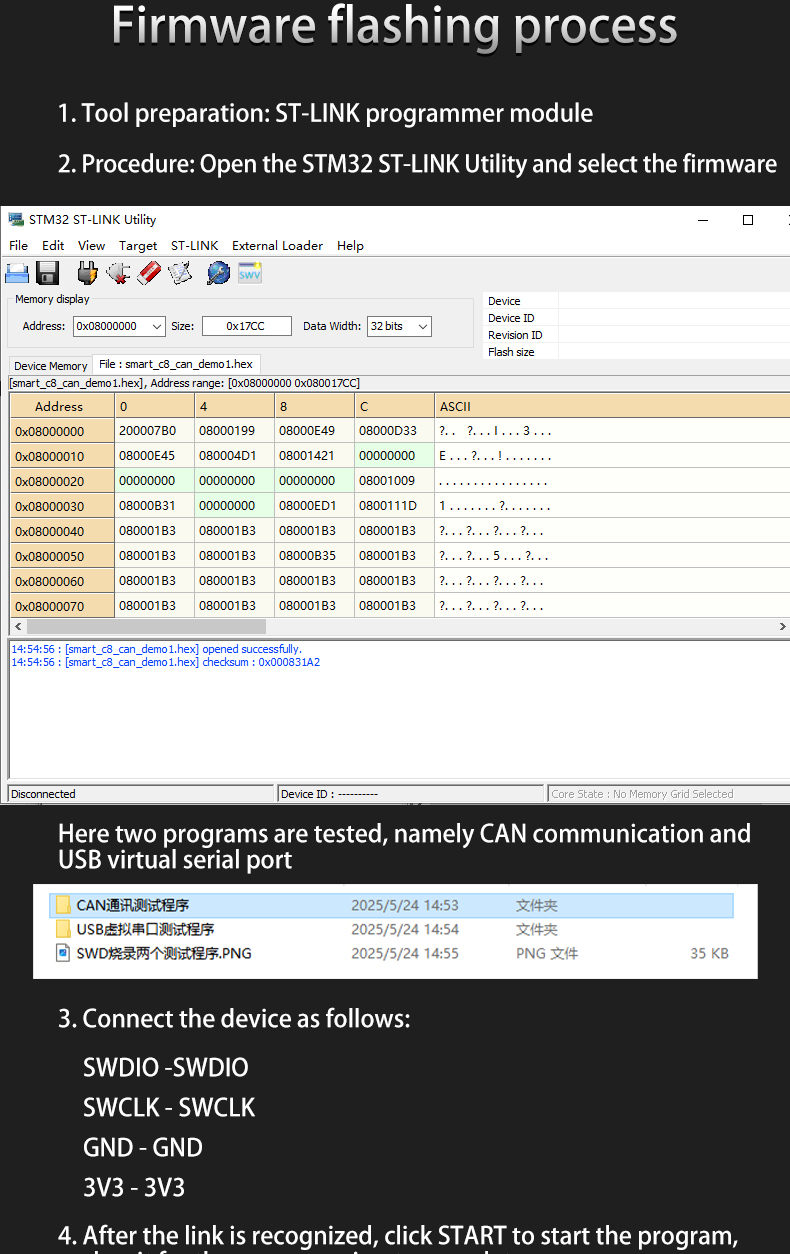Click address row 0x08000050
Image resolution: width=790 pixels, height=1254 pixels.
(x=62, y=556)
